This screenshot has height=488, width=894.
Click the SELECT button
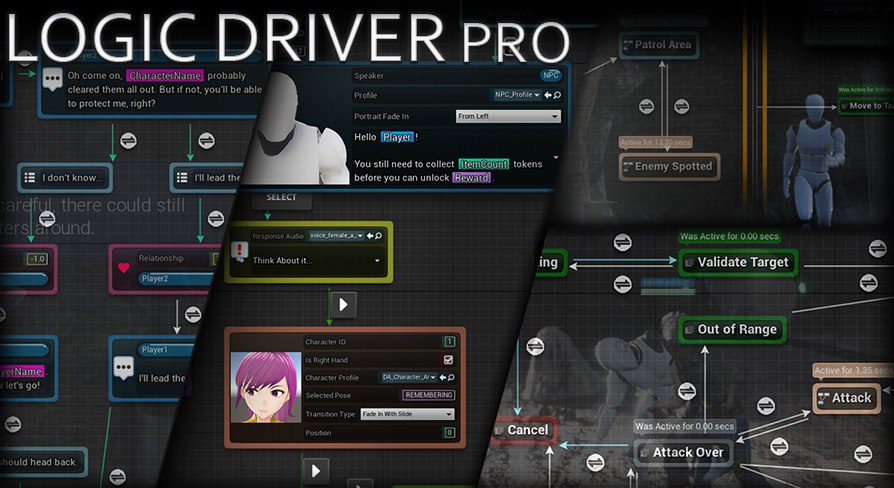(282, 197)
